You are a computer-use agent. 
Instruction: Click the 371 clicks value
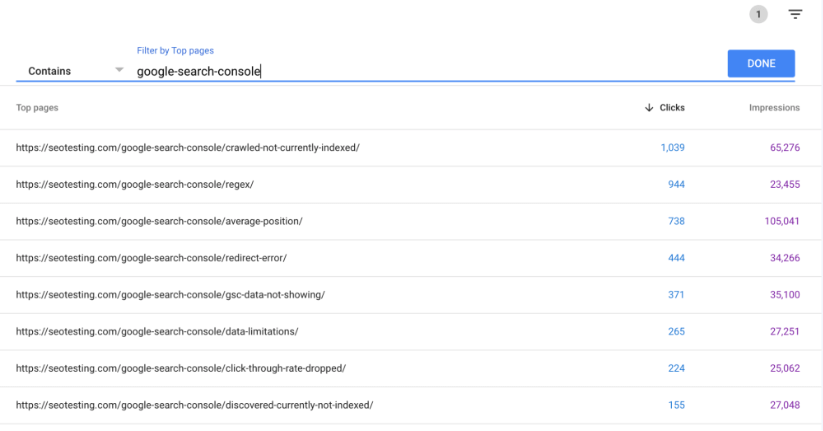[676, 295]
